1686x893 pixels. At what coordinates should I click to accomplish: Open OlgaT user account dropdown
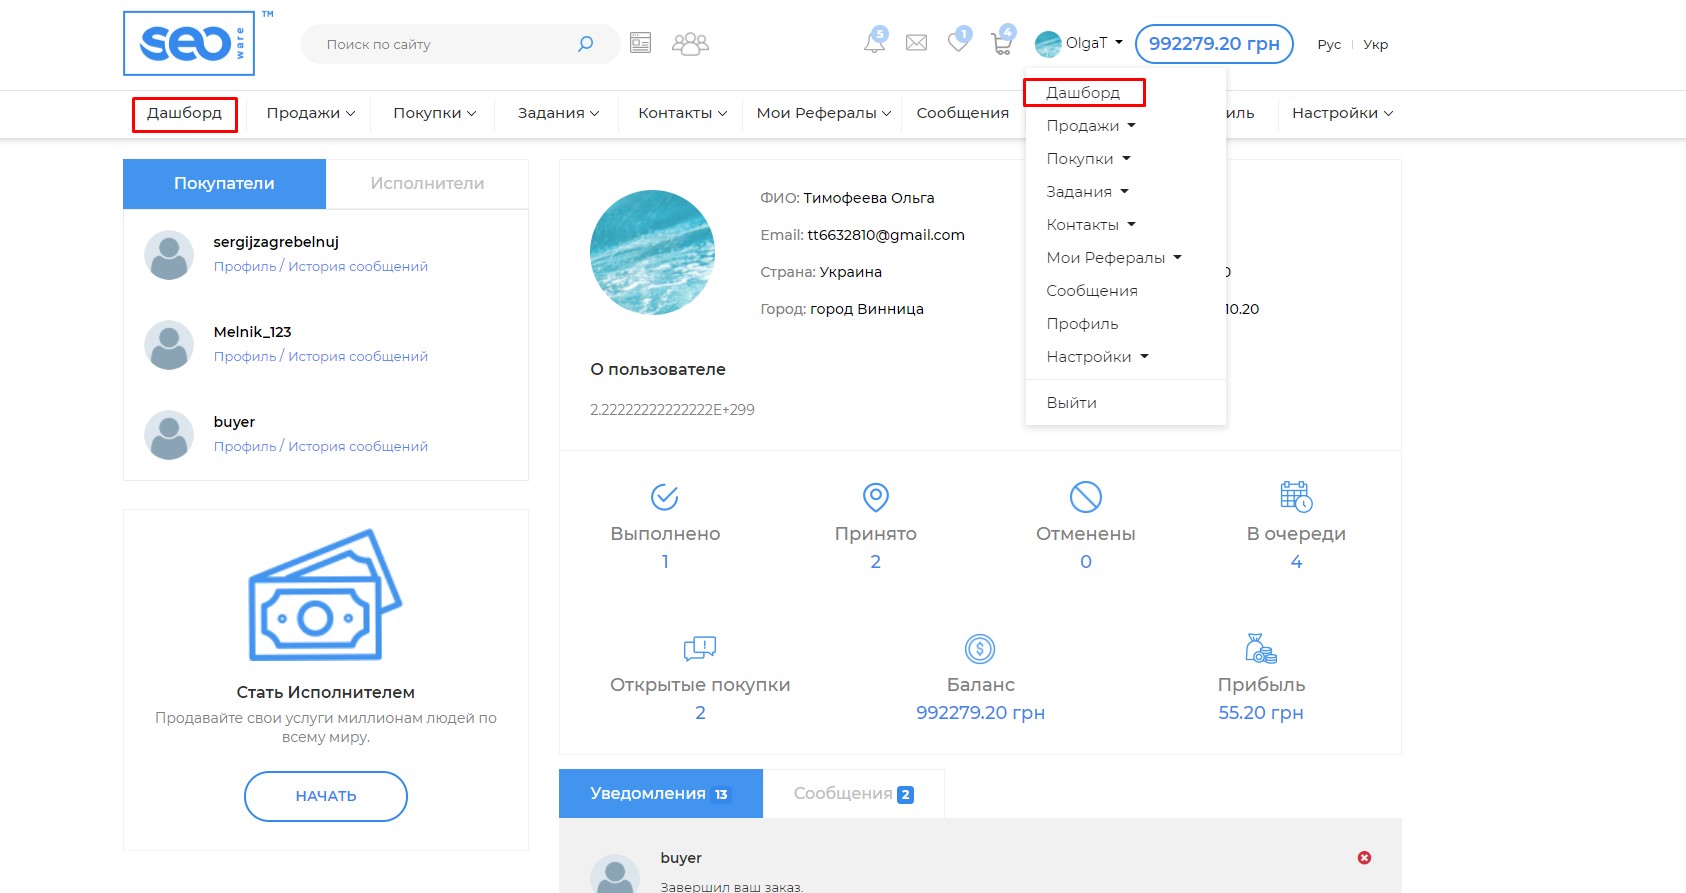click(x=1080, y=43)
